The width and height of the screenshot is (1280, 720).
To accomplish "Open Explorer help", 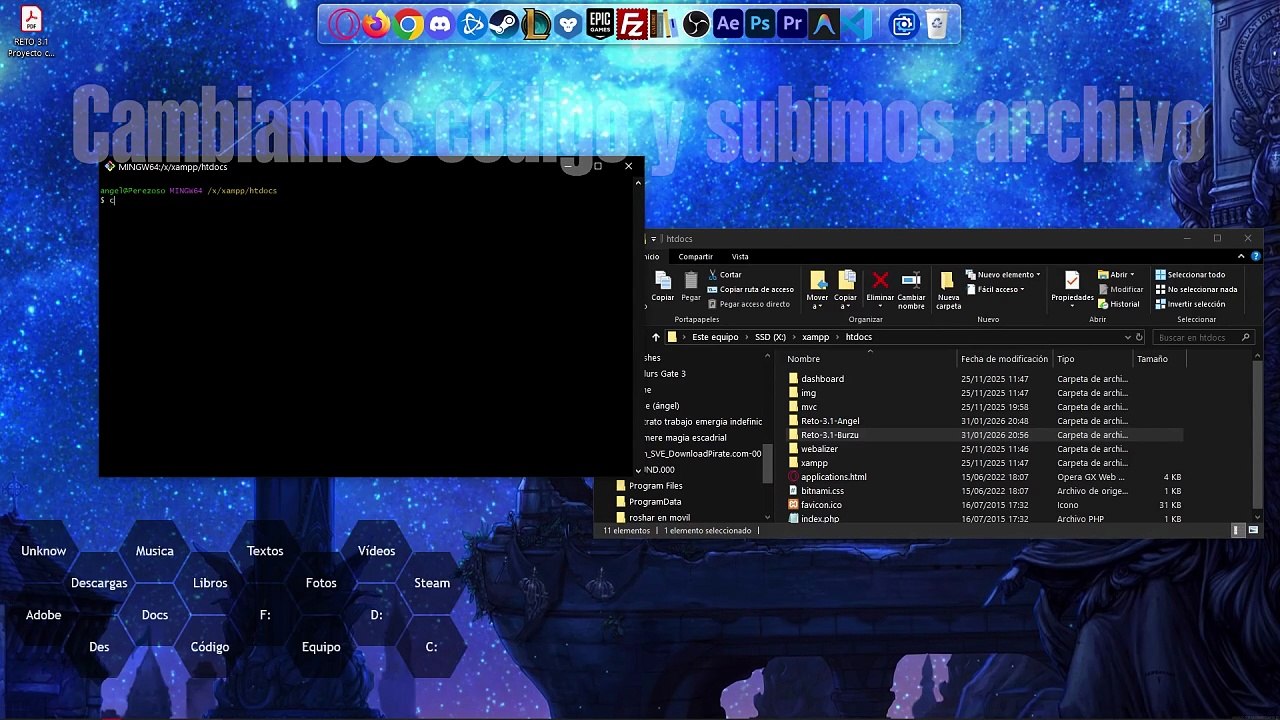I will 1255,257.
